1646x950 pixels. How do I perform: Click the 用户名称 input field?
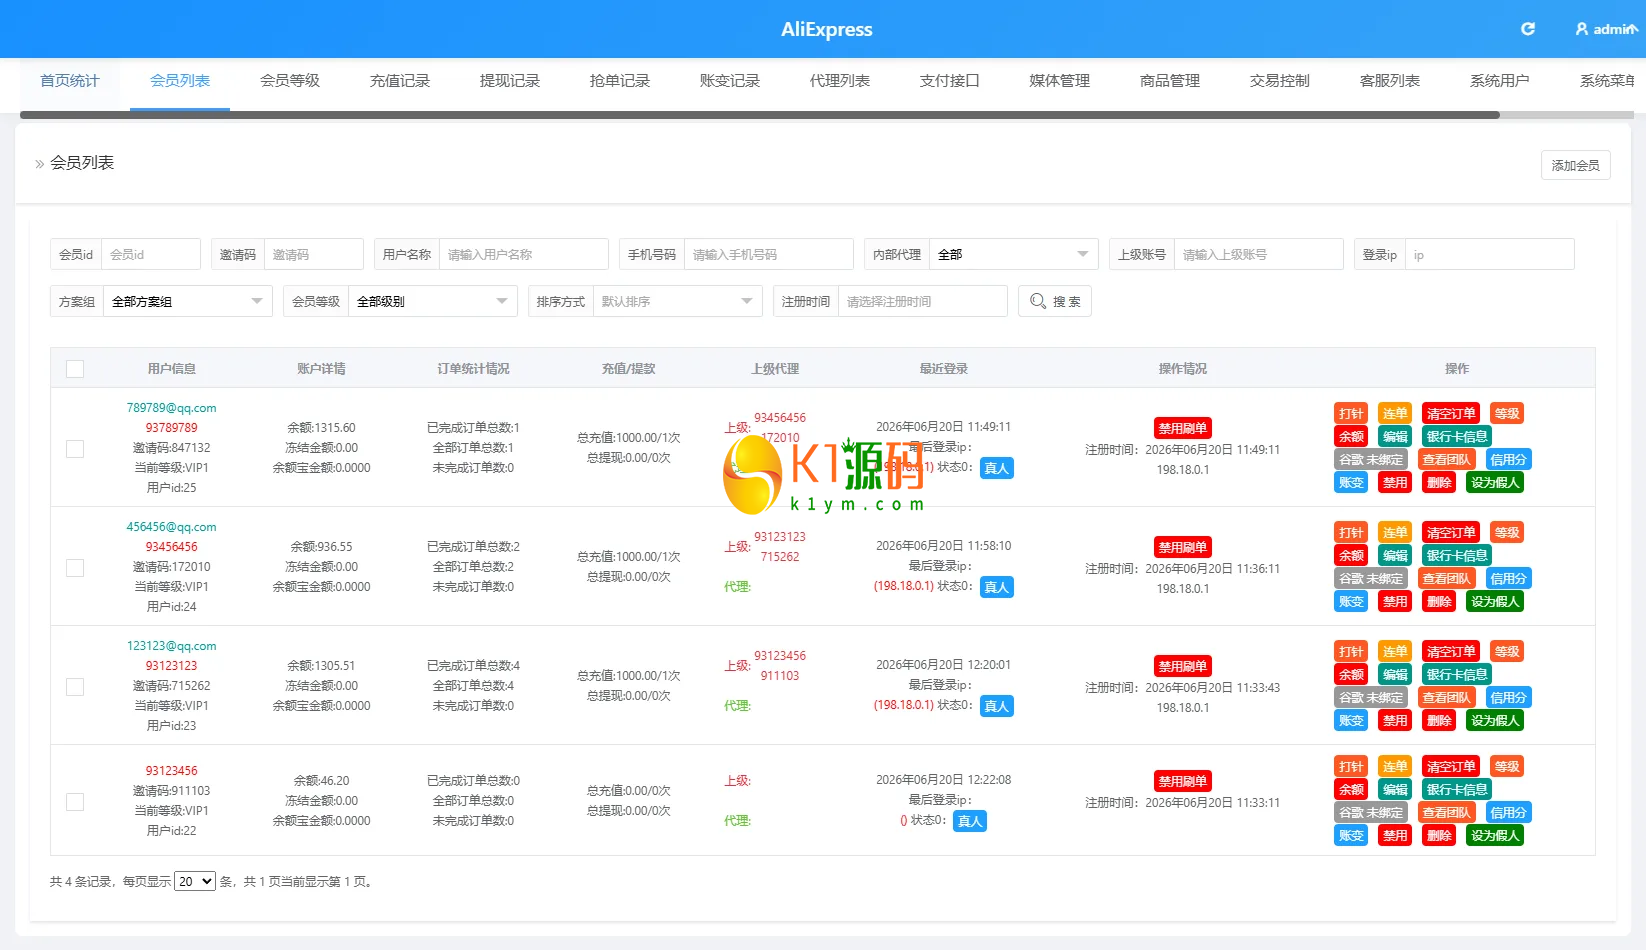[524, 254]
